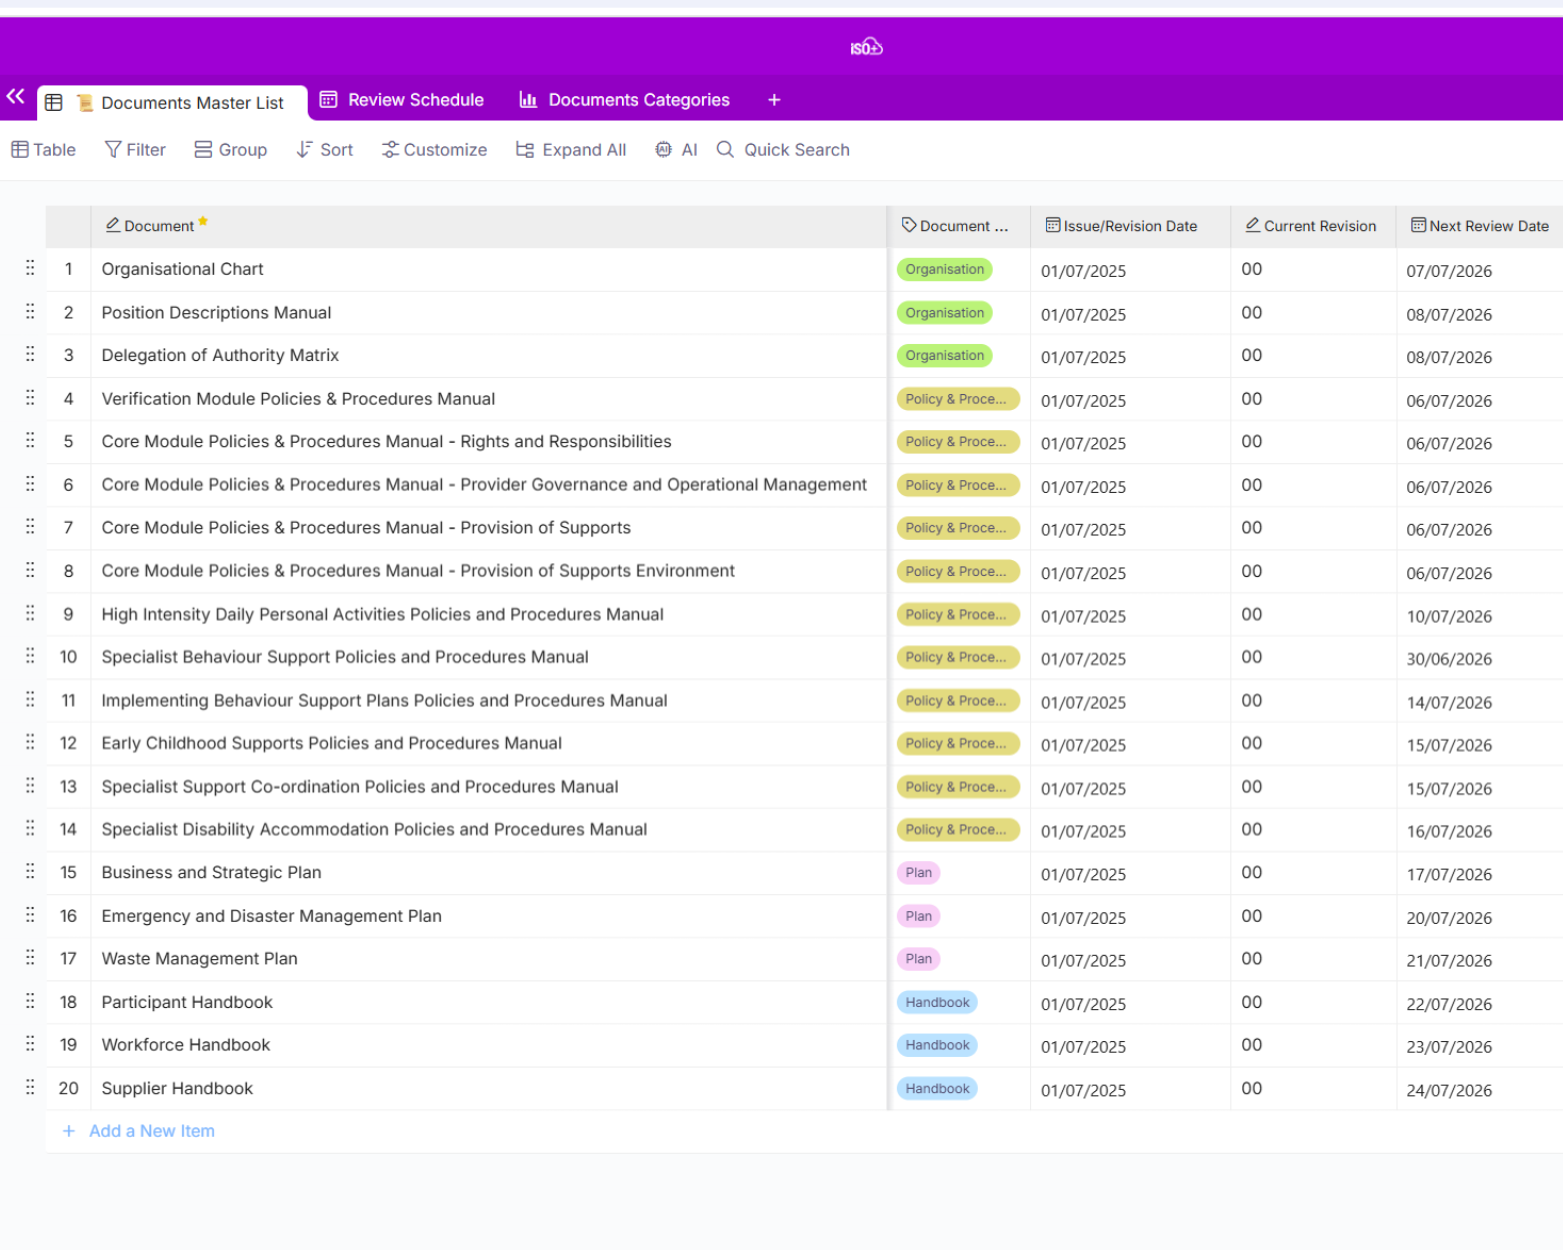Open Group rows option
Screen dimensions: 1563x1250
click(x=231, y=150)
